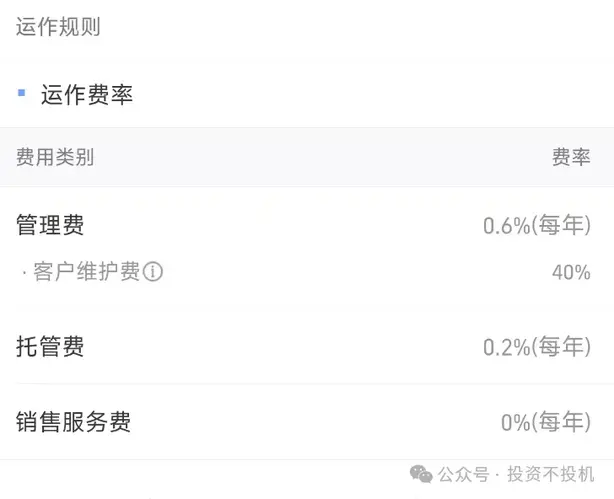Viewport: 614px width, 499px height.
Task: Open the 运作规则 section header
Action: pyautogui.click(x=58, y=27)
